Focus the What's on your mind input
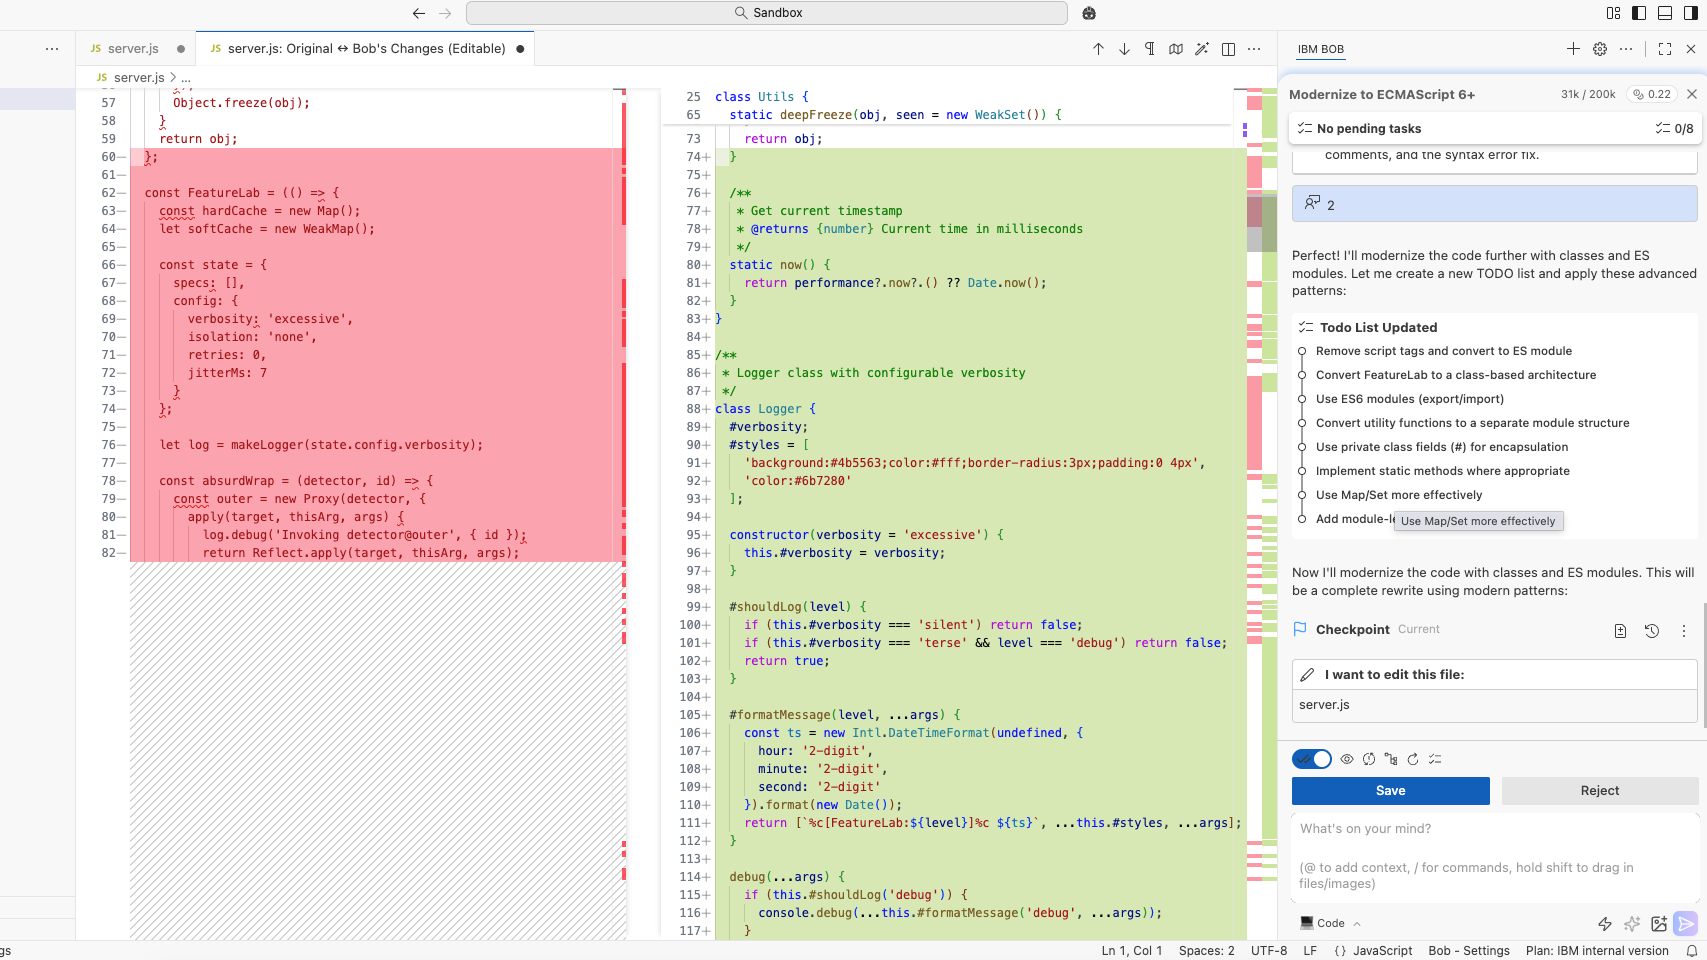Image resolution: width=1707 pixels, height=960 pixels. [x=1495, y=855]
